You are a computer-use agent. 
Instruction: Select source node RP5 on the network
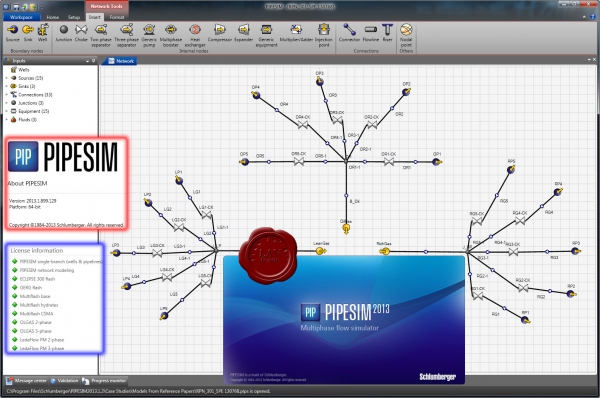[511, 169]
